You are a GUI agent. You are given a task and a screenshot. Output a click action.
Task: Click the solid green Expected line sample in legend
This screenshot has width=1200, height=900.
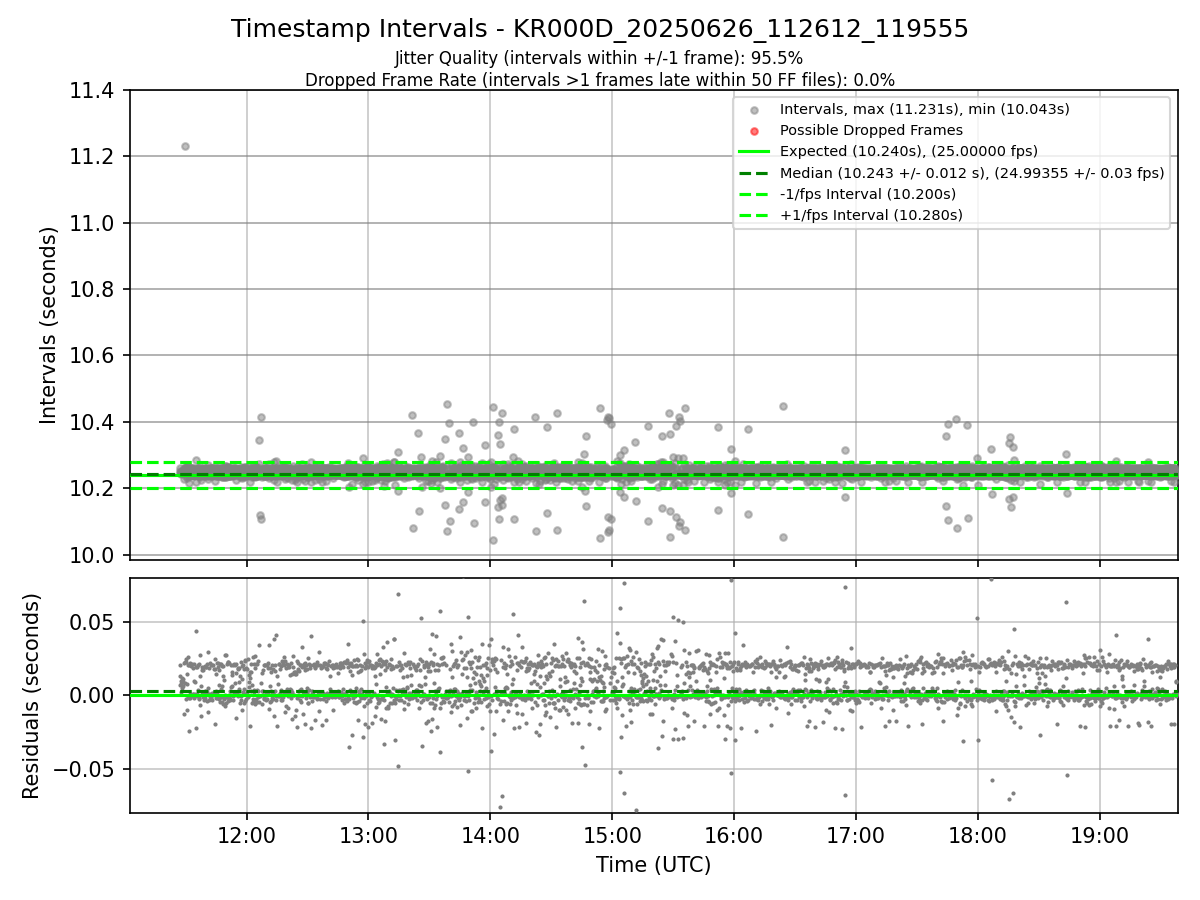754,152
